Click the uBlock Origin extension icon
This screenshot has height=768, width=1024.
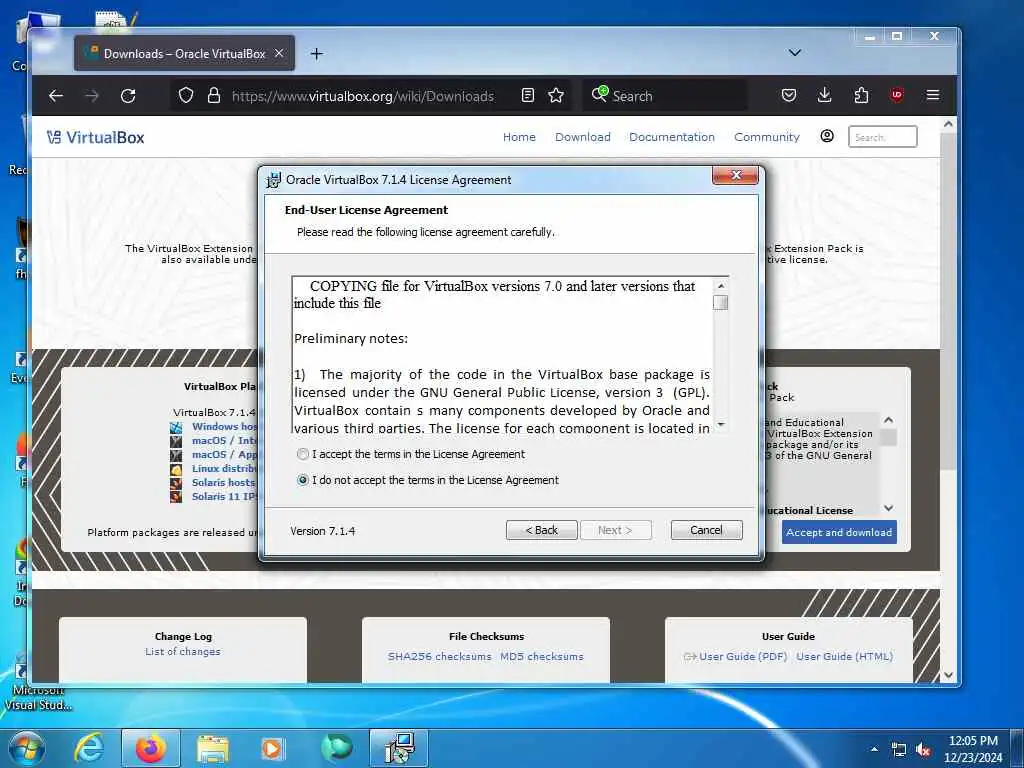pos(897,95)
